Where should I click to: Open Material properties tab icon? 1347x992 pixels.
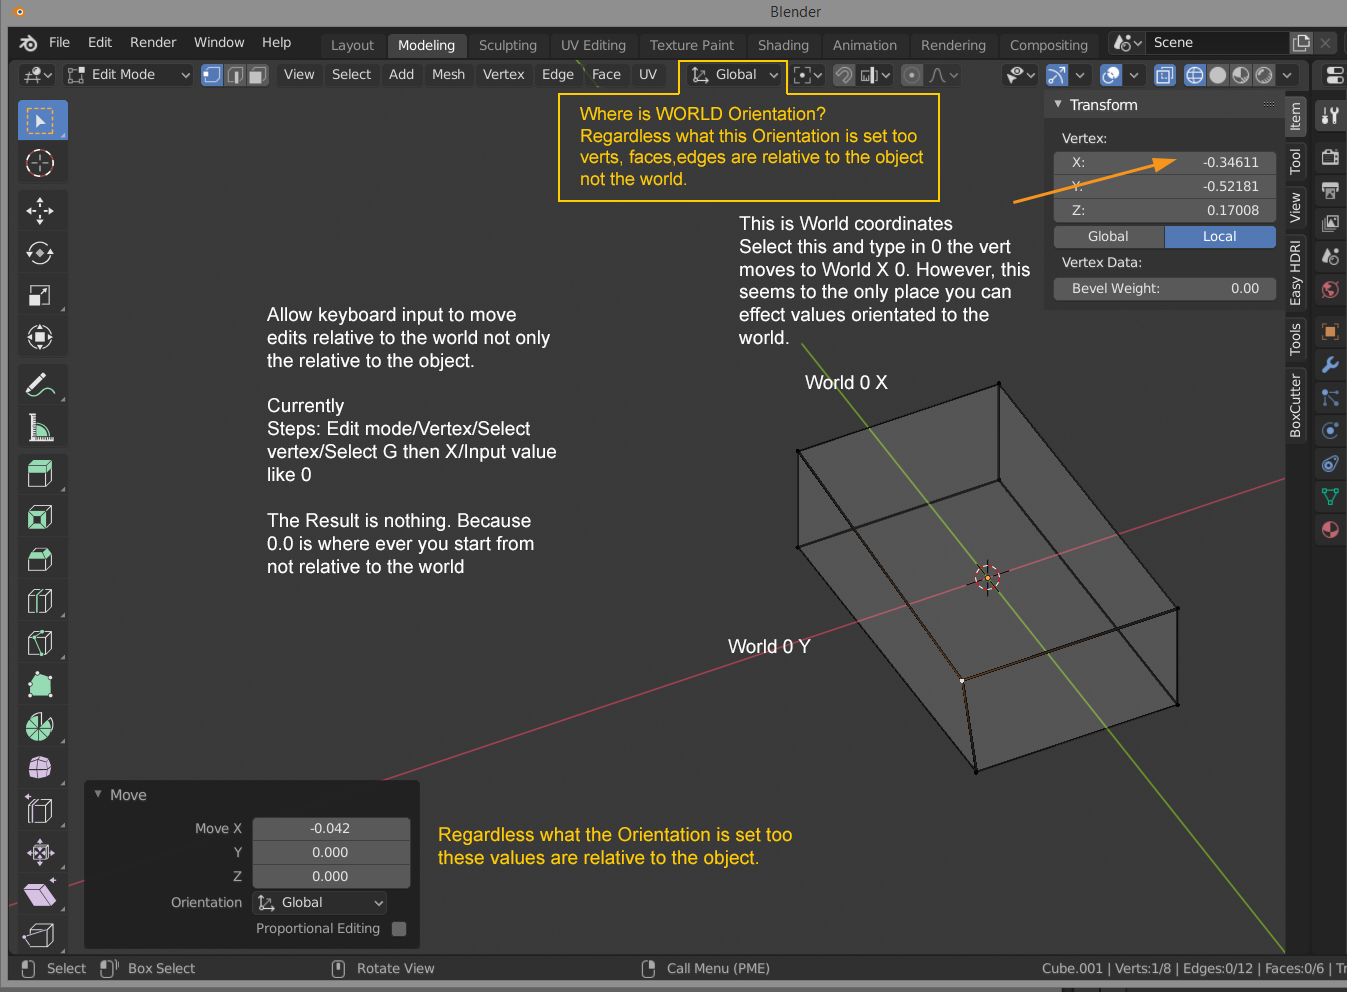pyautogui.click(x=1330, y=529)
